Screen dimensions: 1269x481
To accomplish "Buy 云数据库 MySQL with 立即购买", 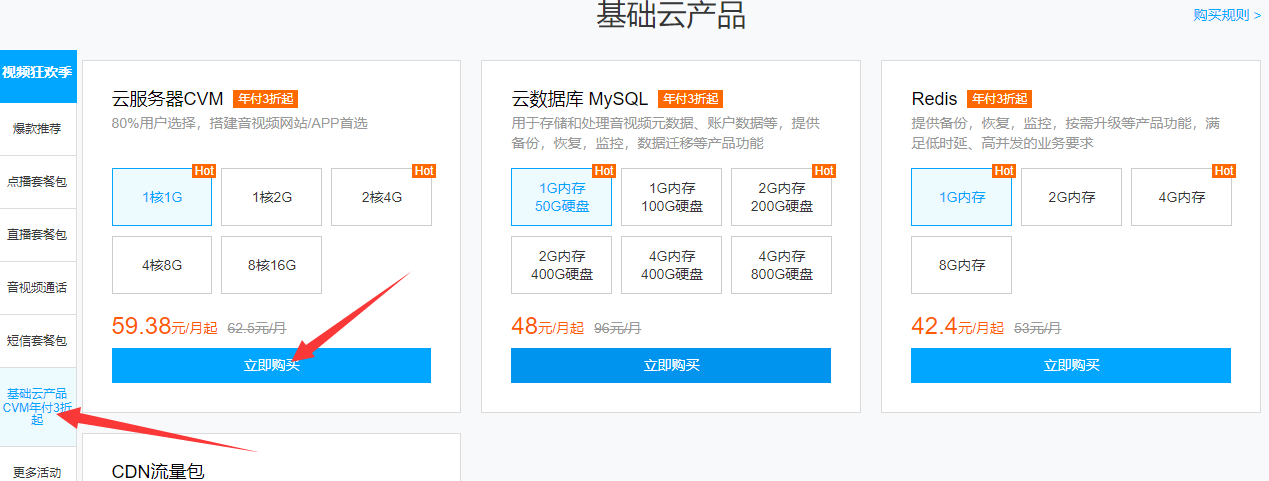I will (671, 365).
